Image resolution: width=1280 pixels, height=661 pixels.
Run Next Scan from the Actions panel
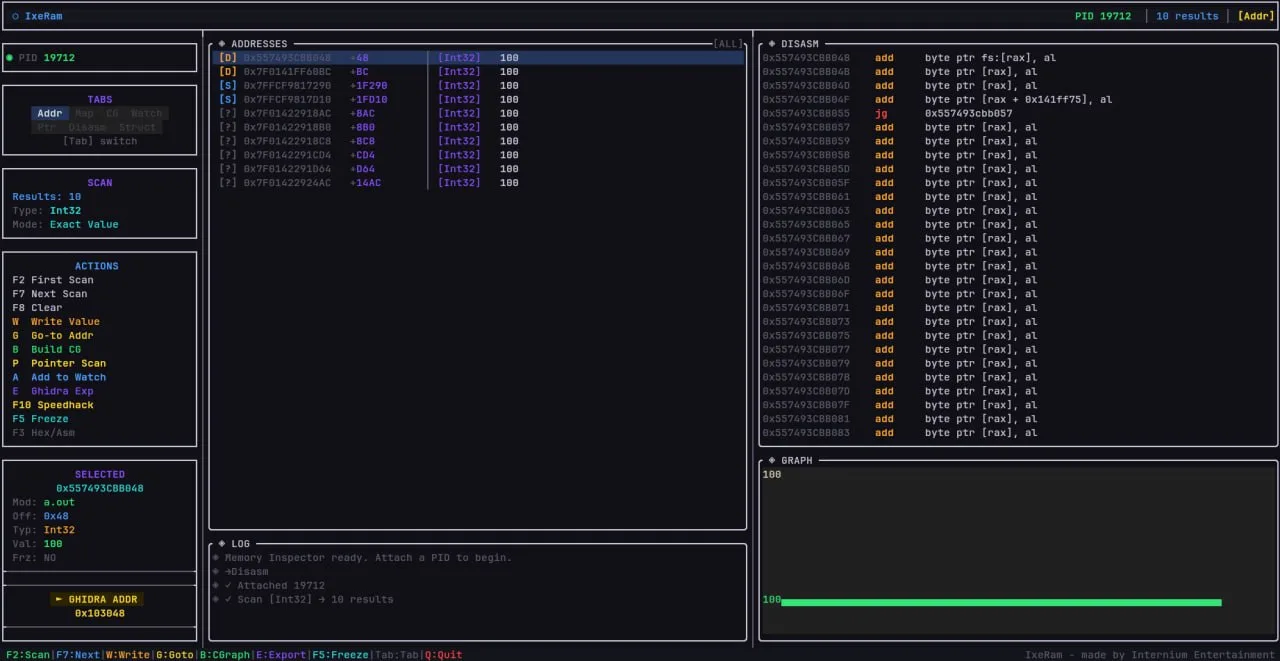50,294
